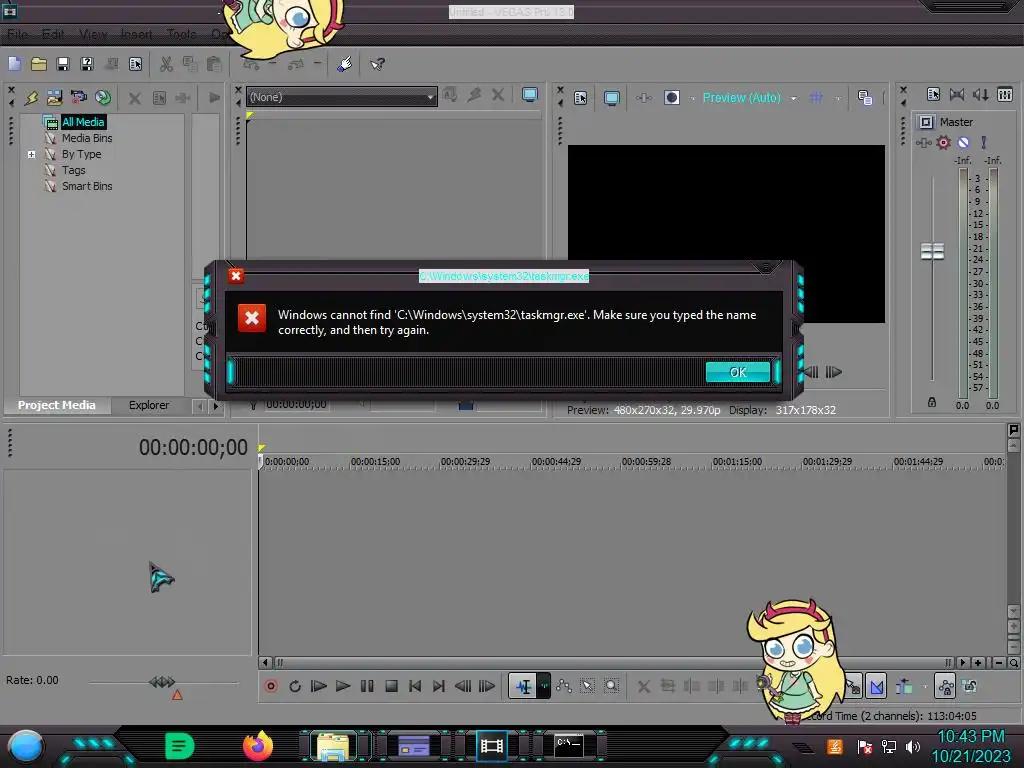Click the Master volume fader
The height and width of the screenshot is (768, 1024).
[x=932, y=251]
